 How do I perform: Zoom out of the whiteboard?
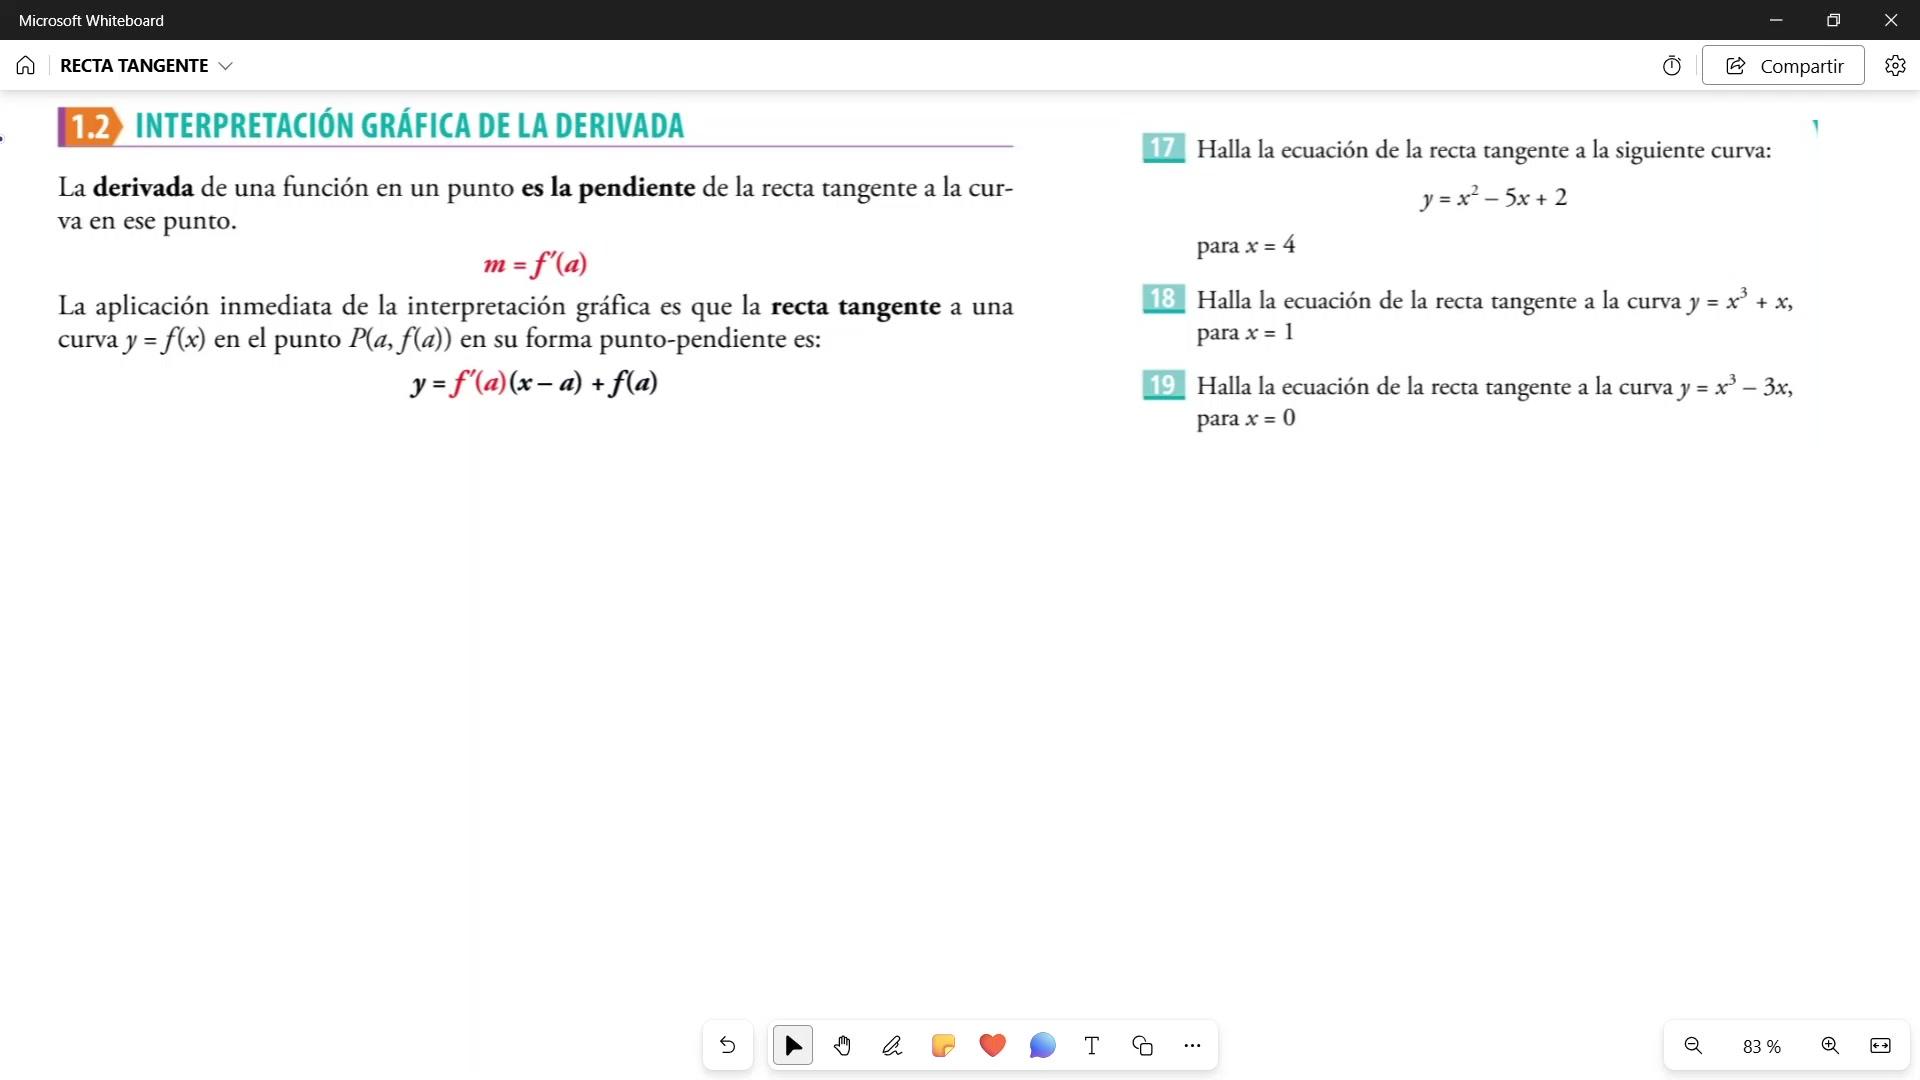tap(1693, 1046)
